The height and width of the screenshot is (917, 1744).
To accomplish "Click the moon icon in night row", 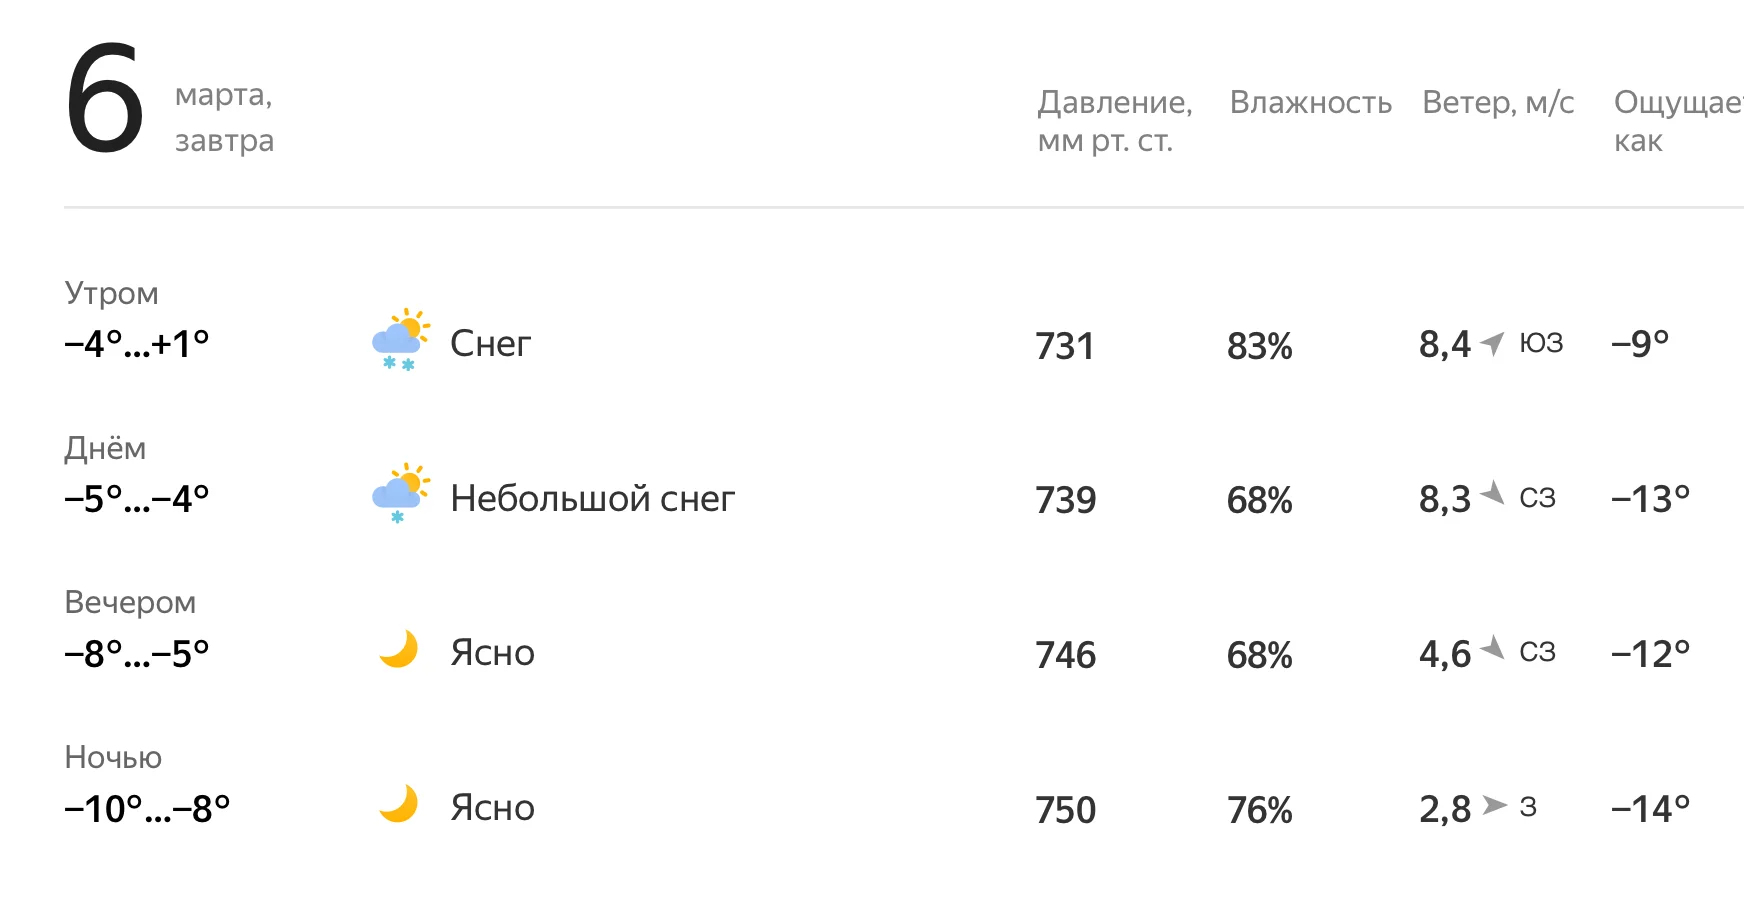I will (398, 805).
